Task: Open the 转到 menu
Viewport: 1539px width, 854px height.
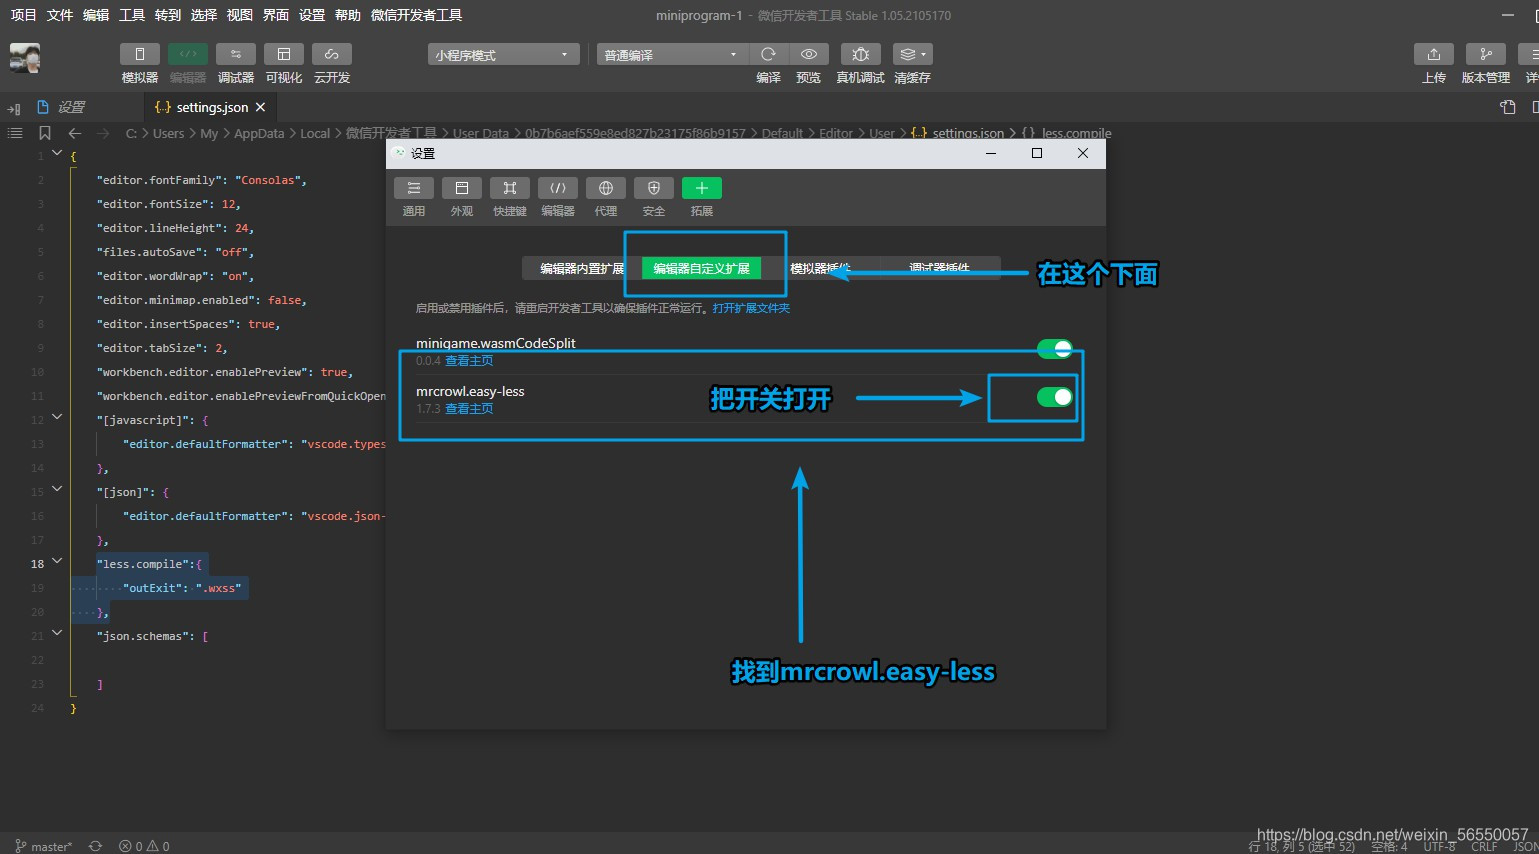Action: point(168,15)
